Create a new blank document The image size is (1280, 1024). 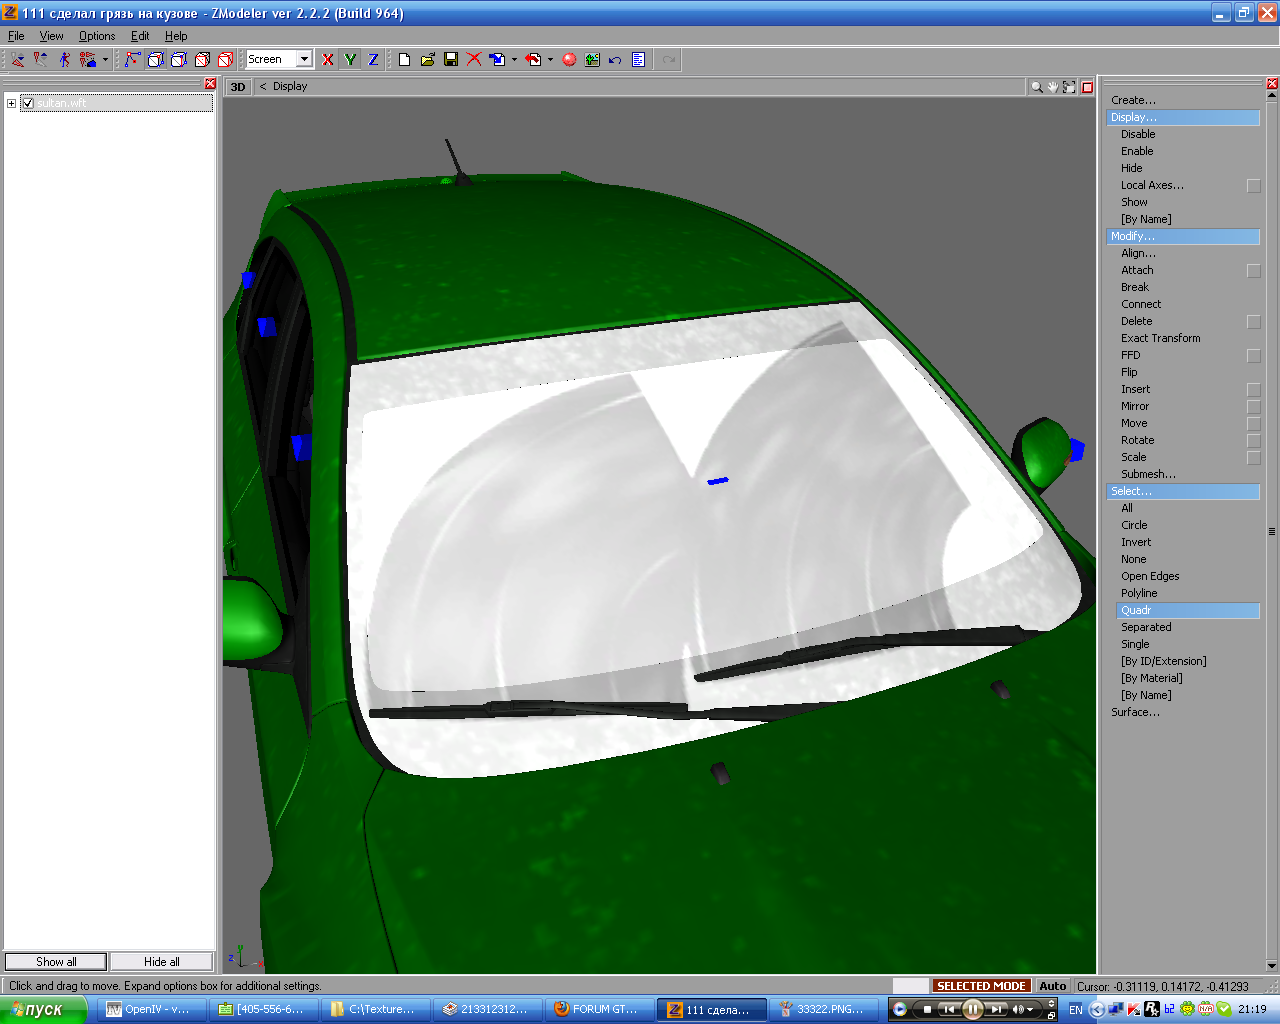tap(404, 60)
